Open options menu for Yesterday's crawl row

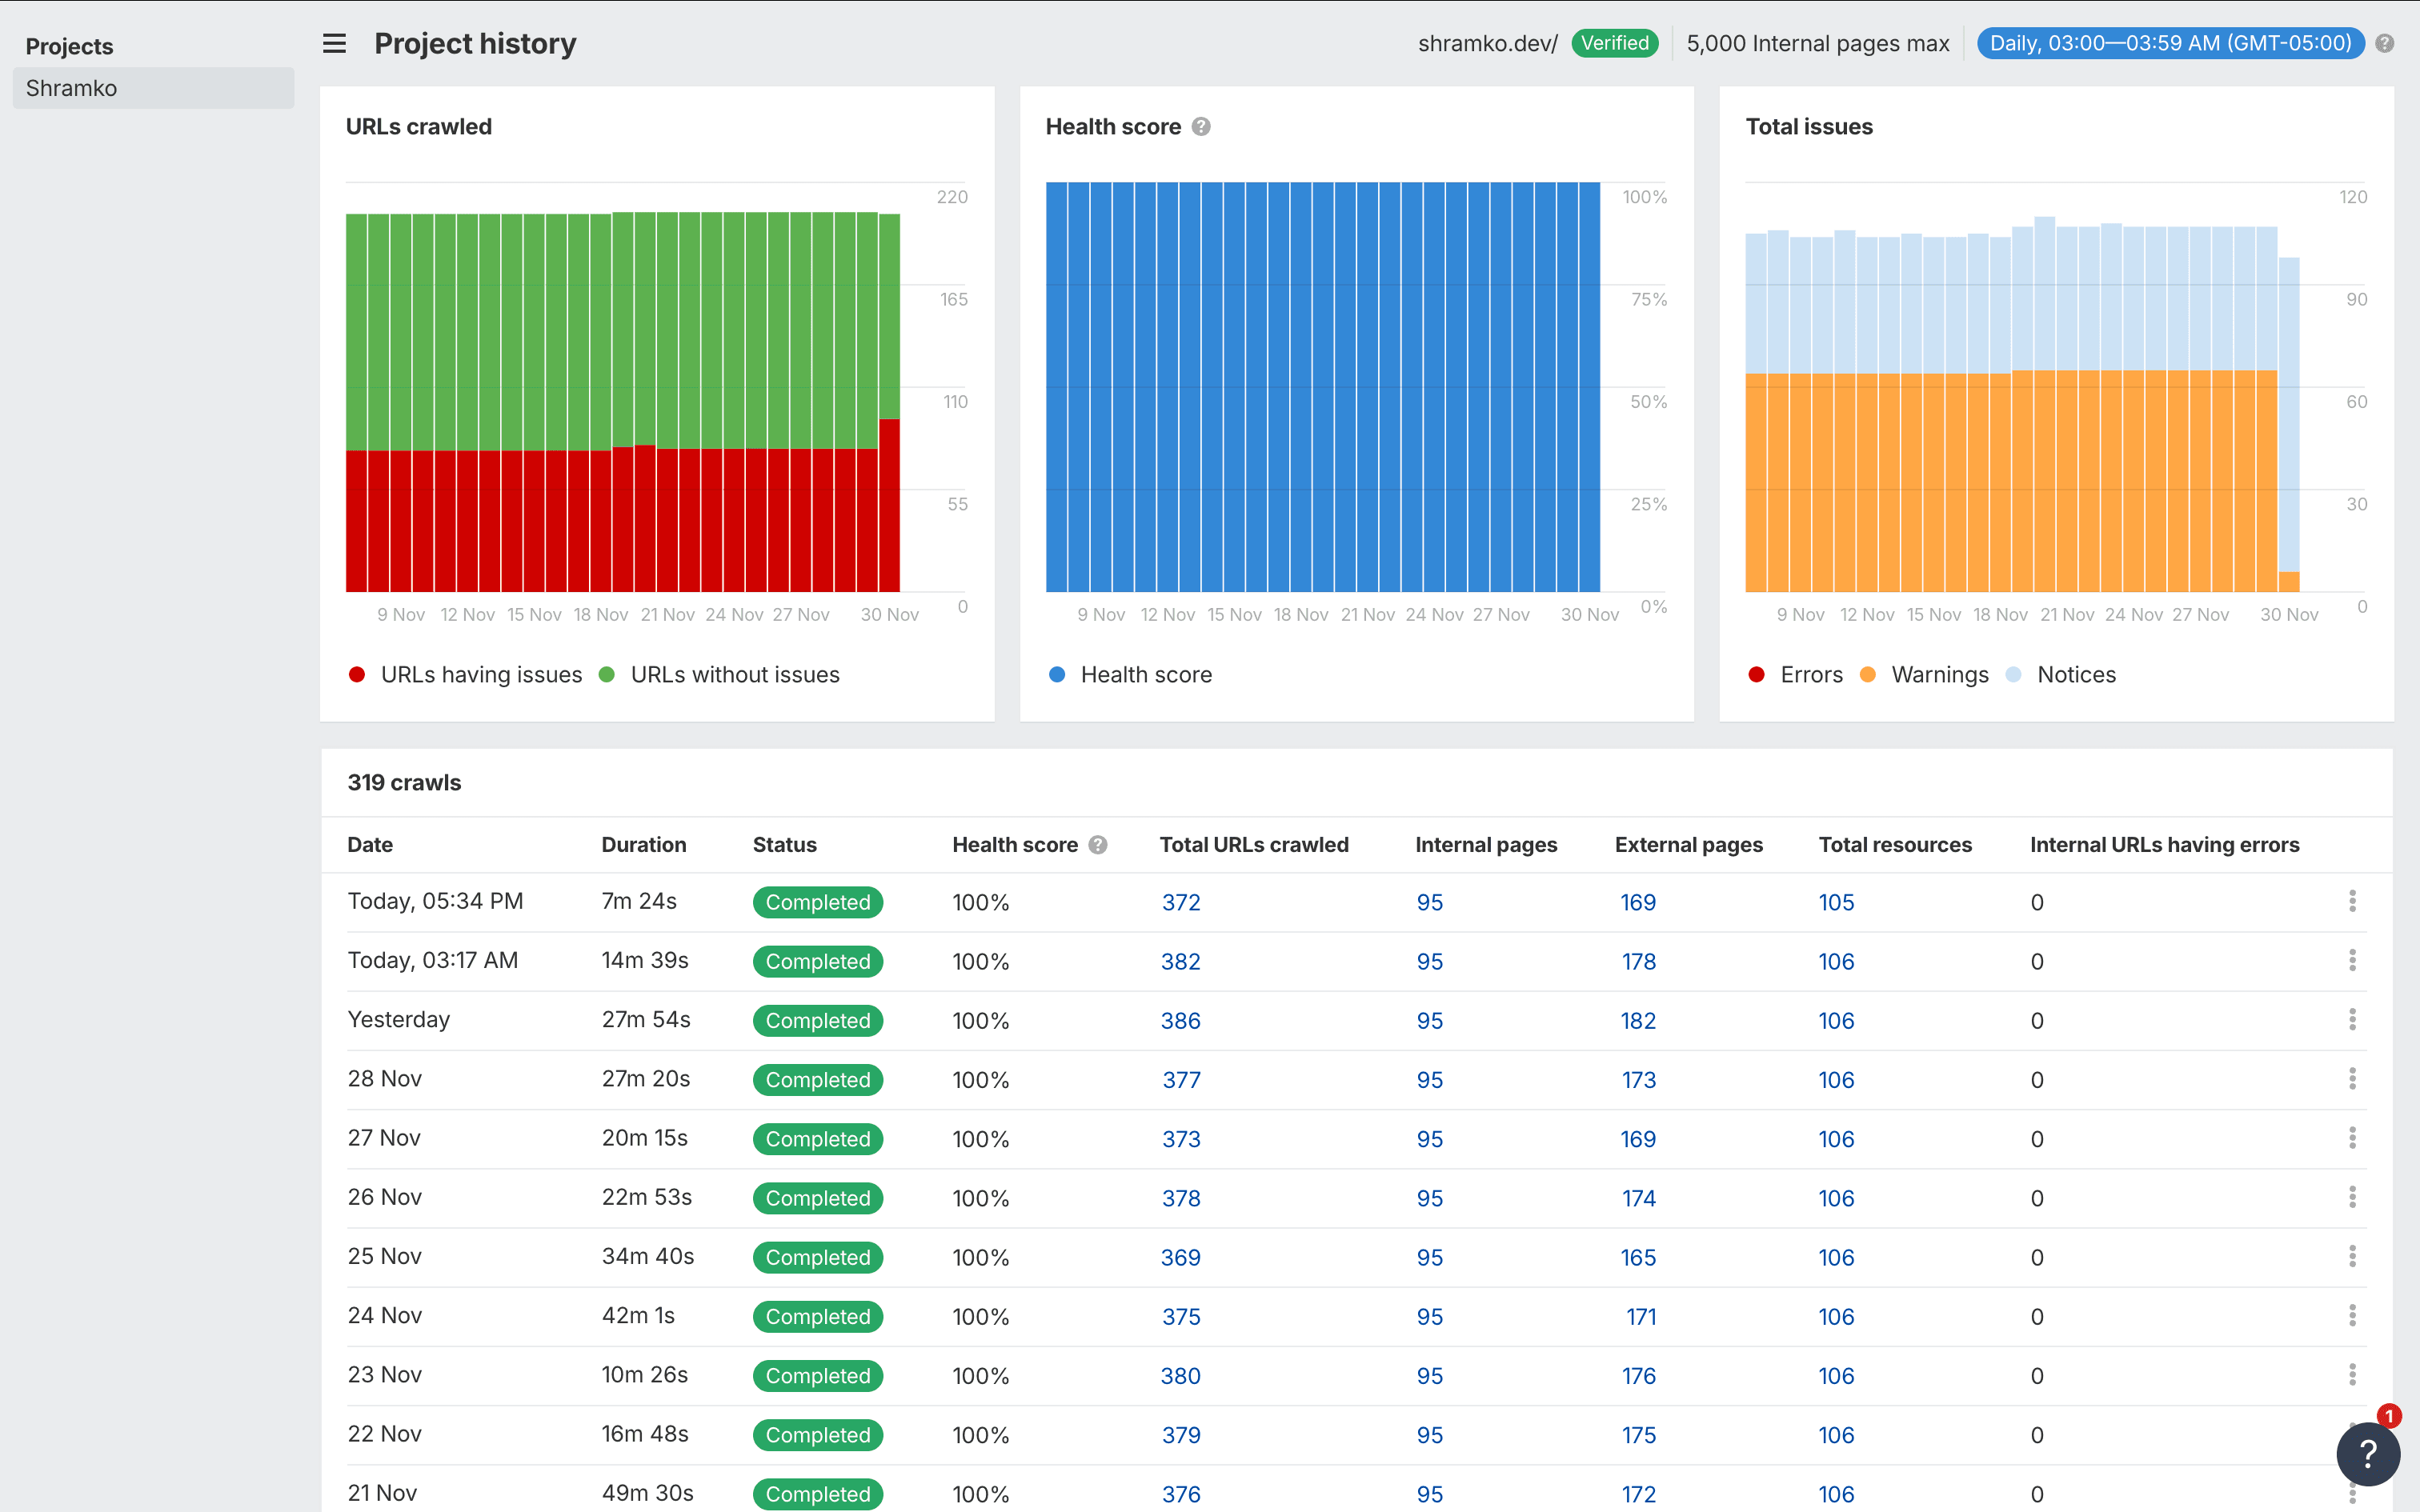tap(2352, 1020)
